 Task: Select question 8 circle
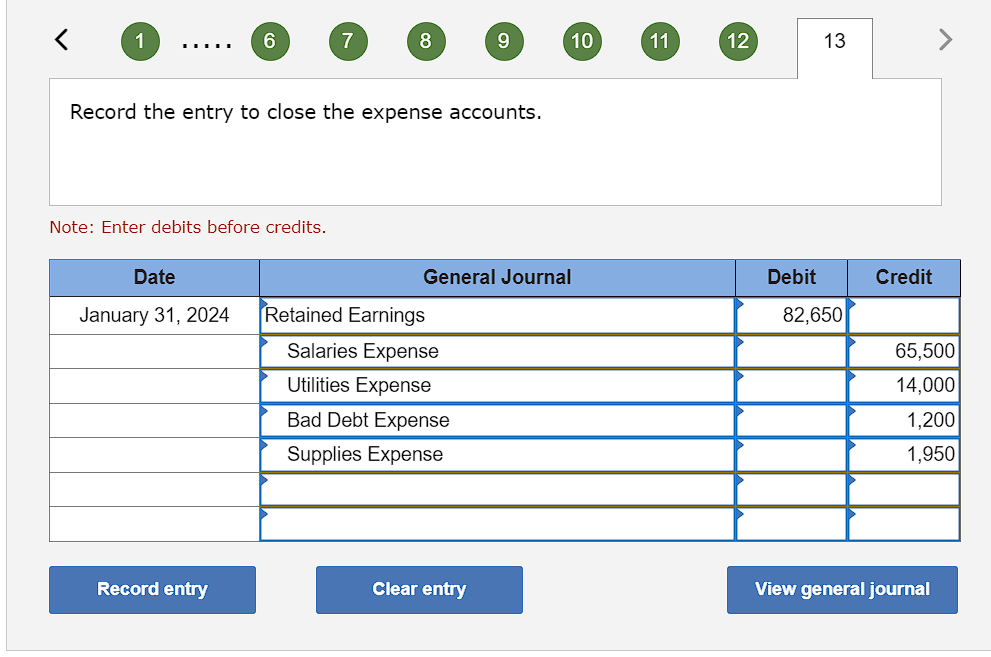point(426,41)
